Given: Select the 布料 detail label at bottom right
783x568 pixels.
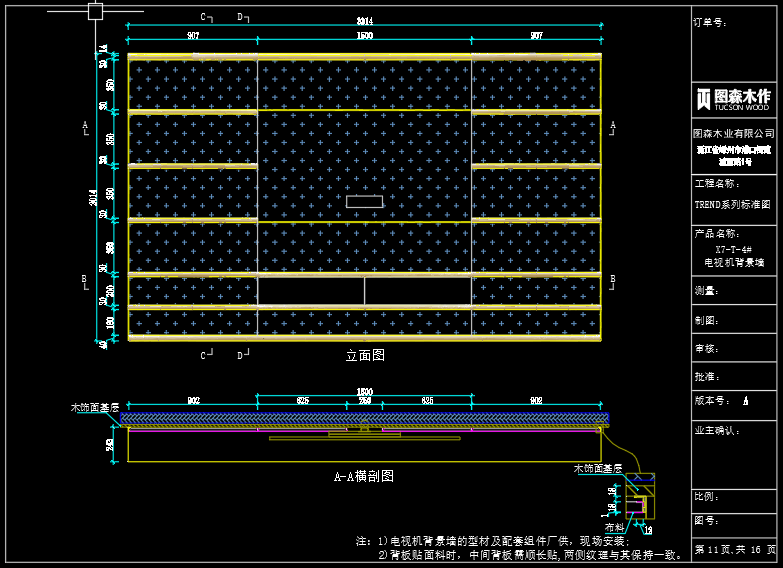Looking at the screenshot, I should point(613,525).
